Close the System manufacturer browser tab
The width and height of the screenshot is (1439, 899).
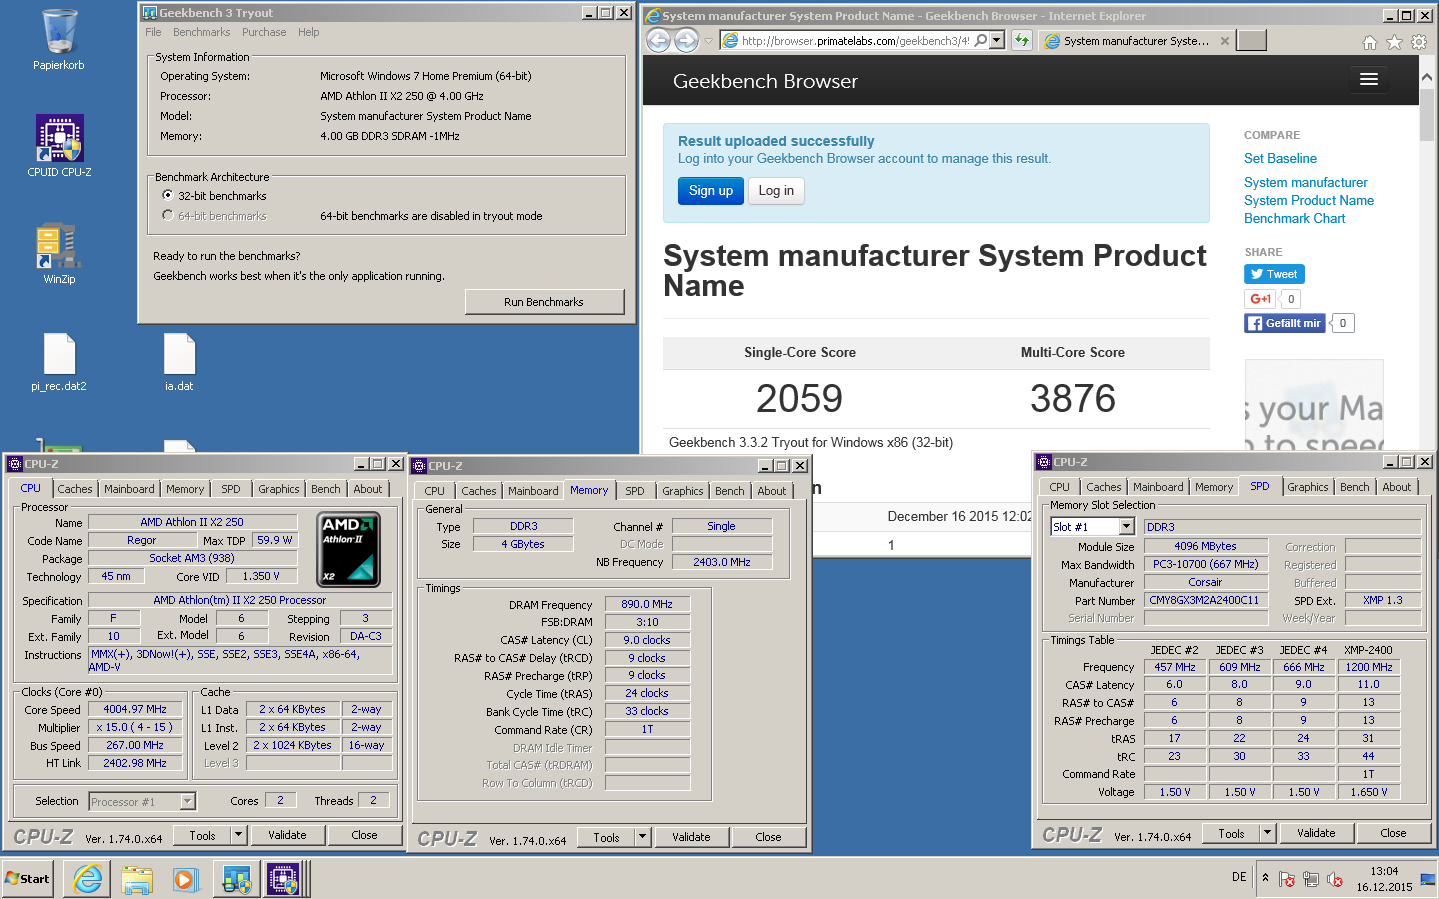click(1224, 41)
